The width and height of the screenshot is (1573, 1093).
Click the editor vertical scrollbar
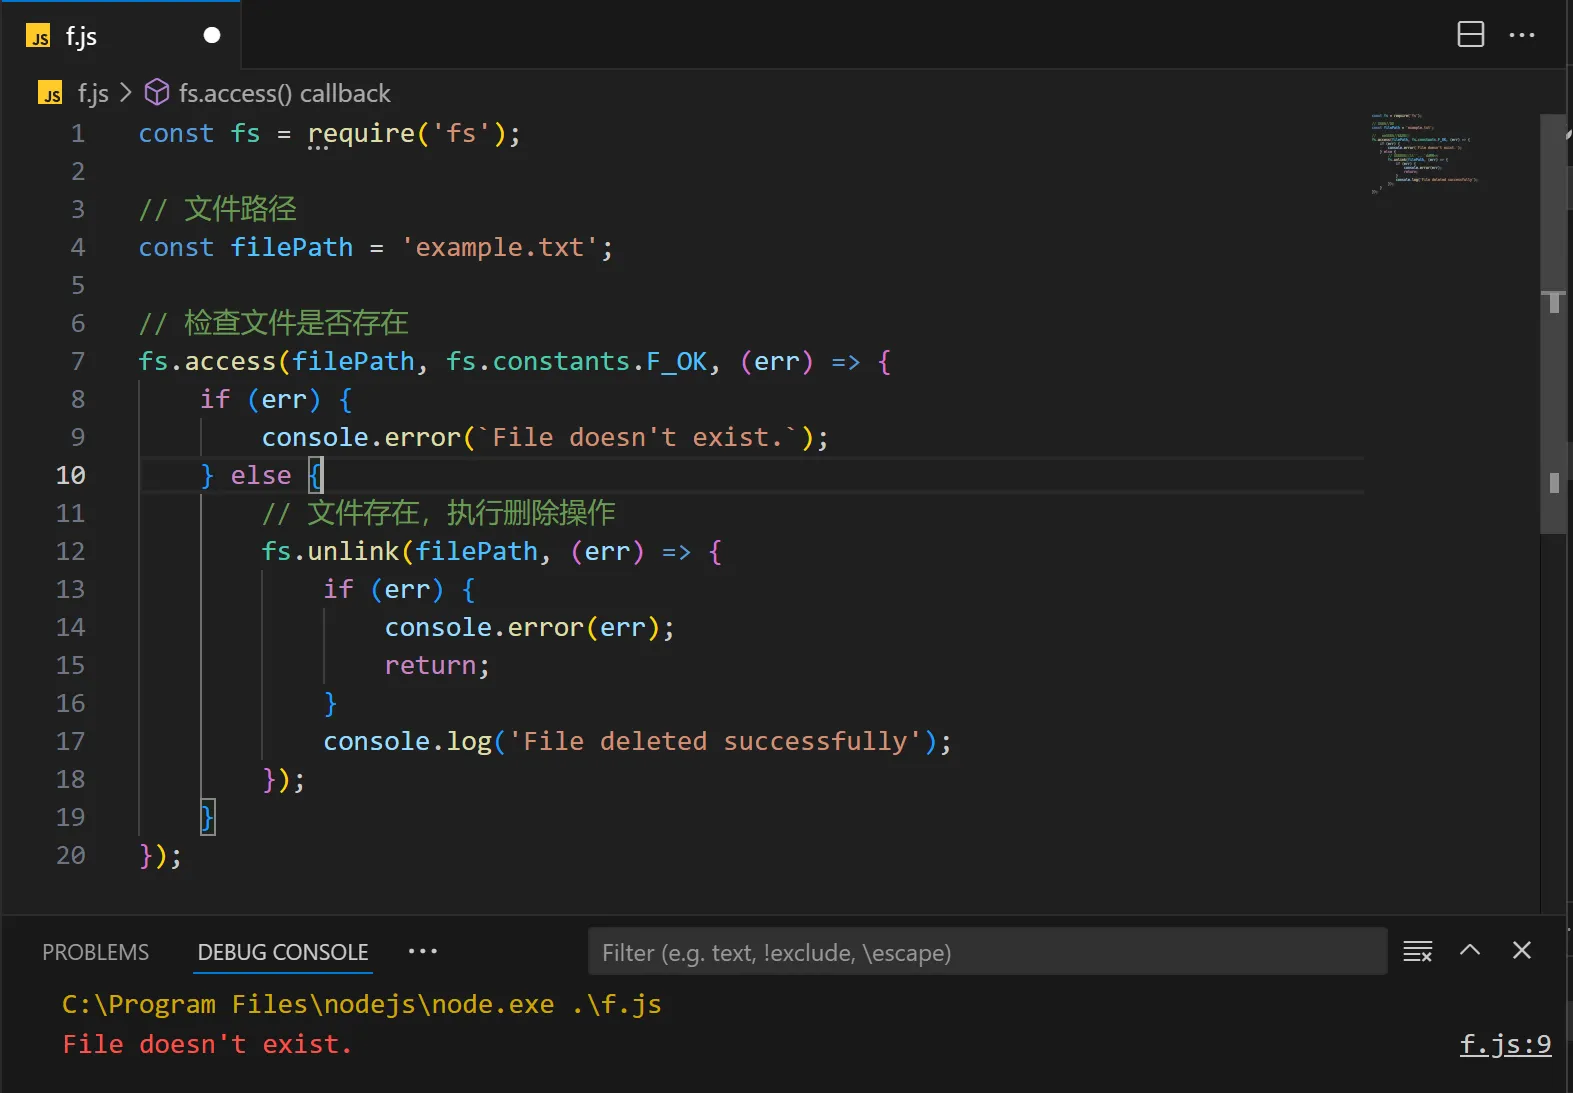tap(1554, 324)
